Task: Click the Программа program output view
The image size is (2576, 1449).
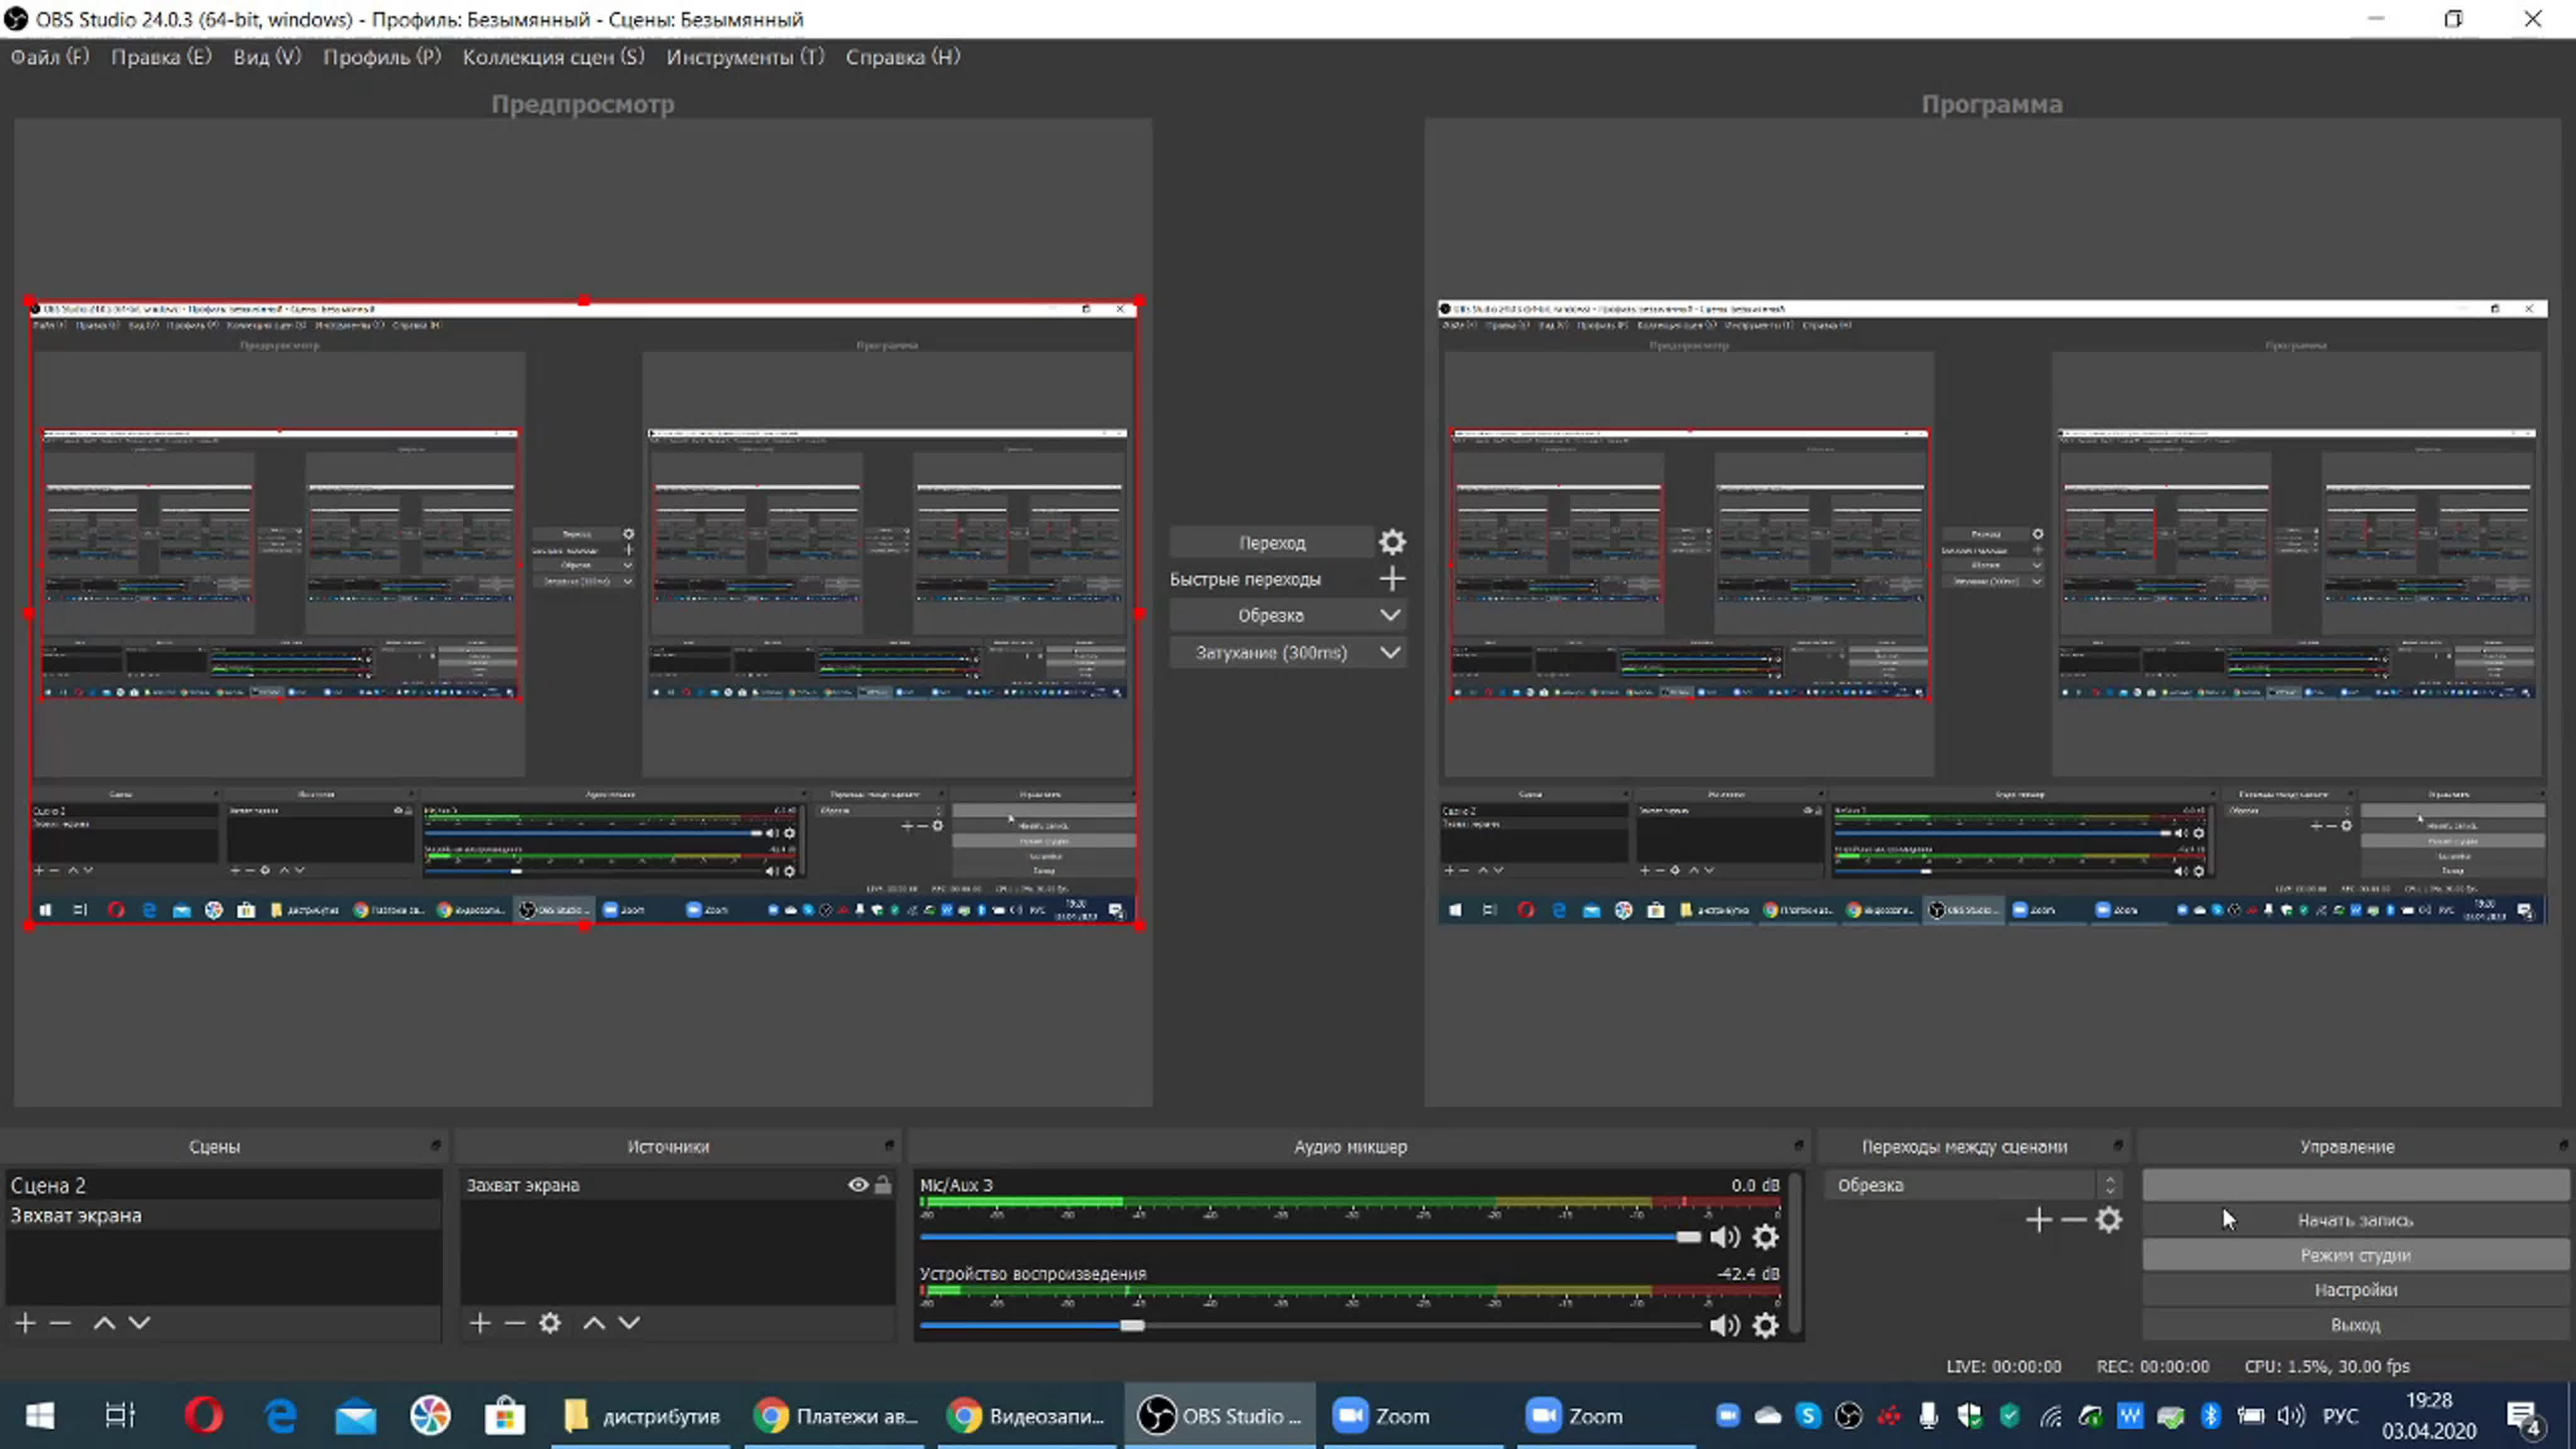Action: pos(1993,612)
